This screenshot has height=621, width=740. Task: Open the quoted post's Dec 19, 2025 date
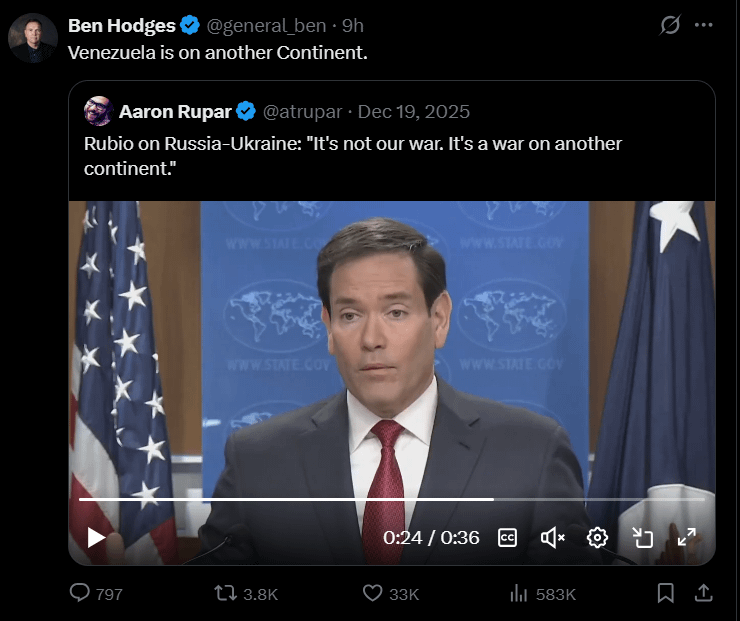(413, 110)
